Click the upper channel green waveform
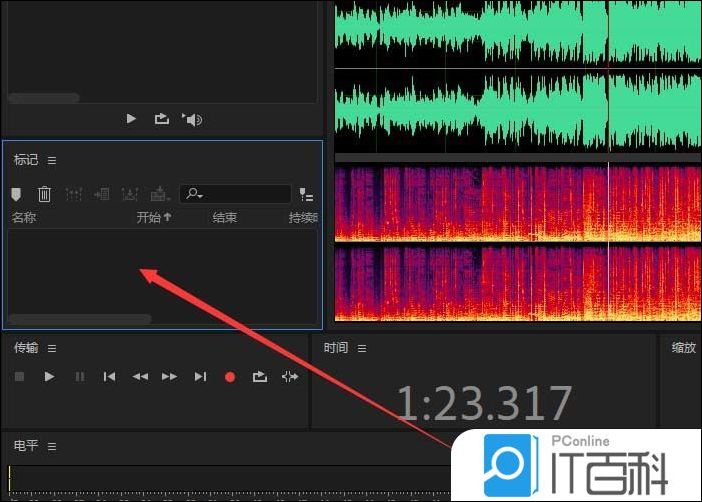Screen dimensions: 702x502 click(518, 34)
